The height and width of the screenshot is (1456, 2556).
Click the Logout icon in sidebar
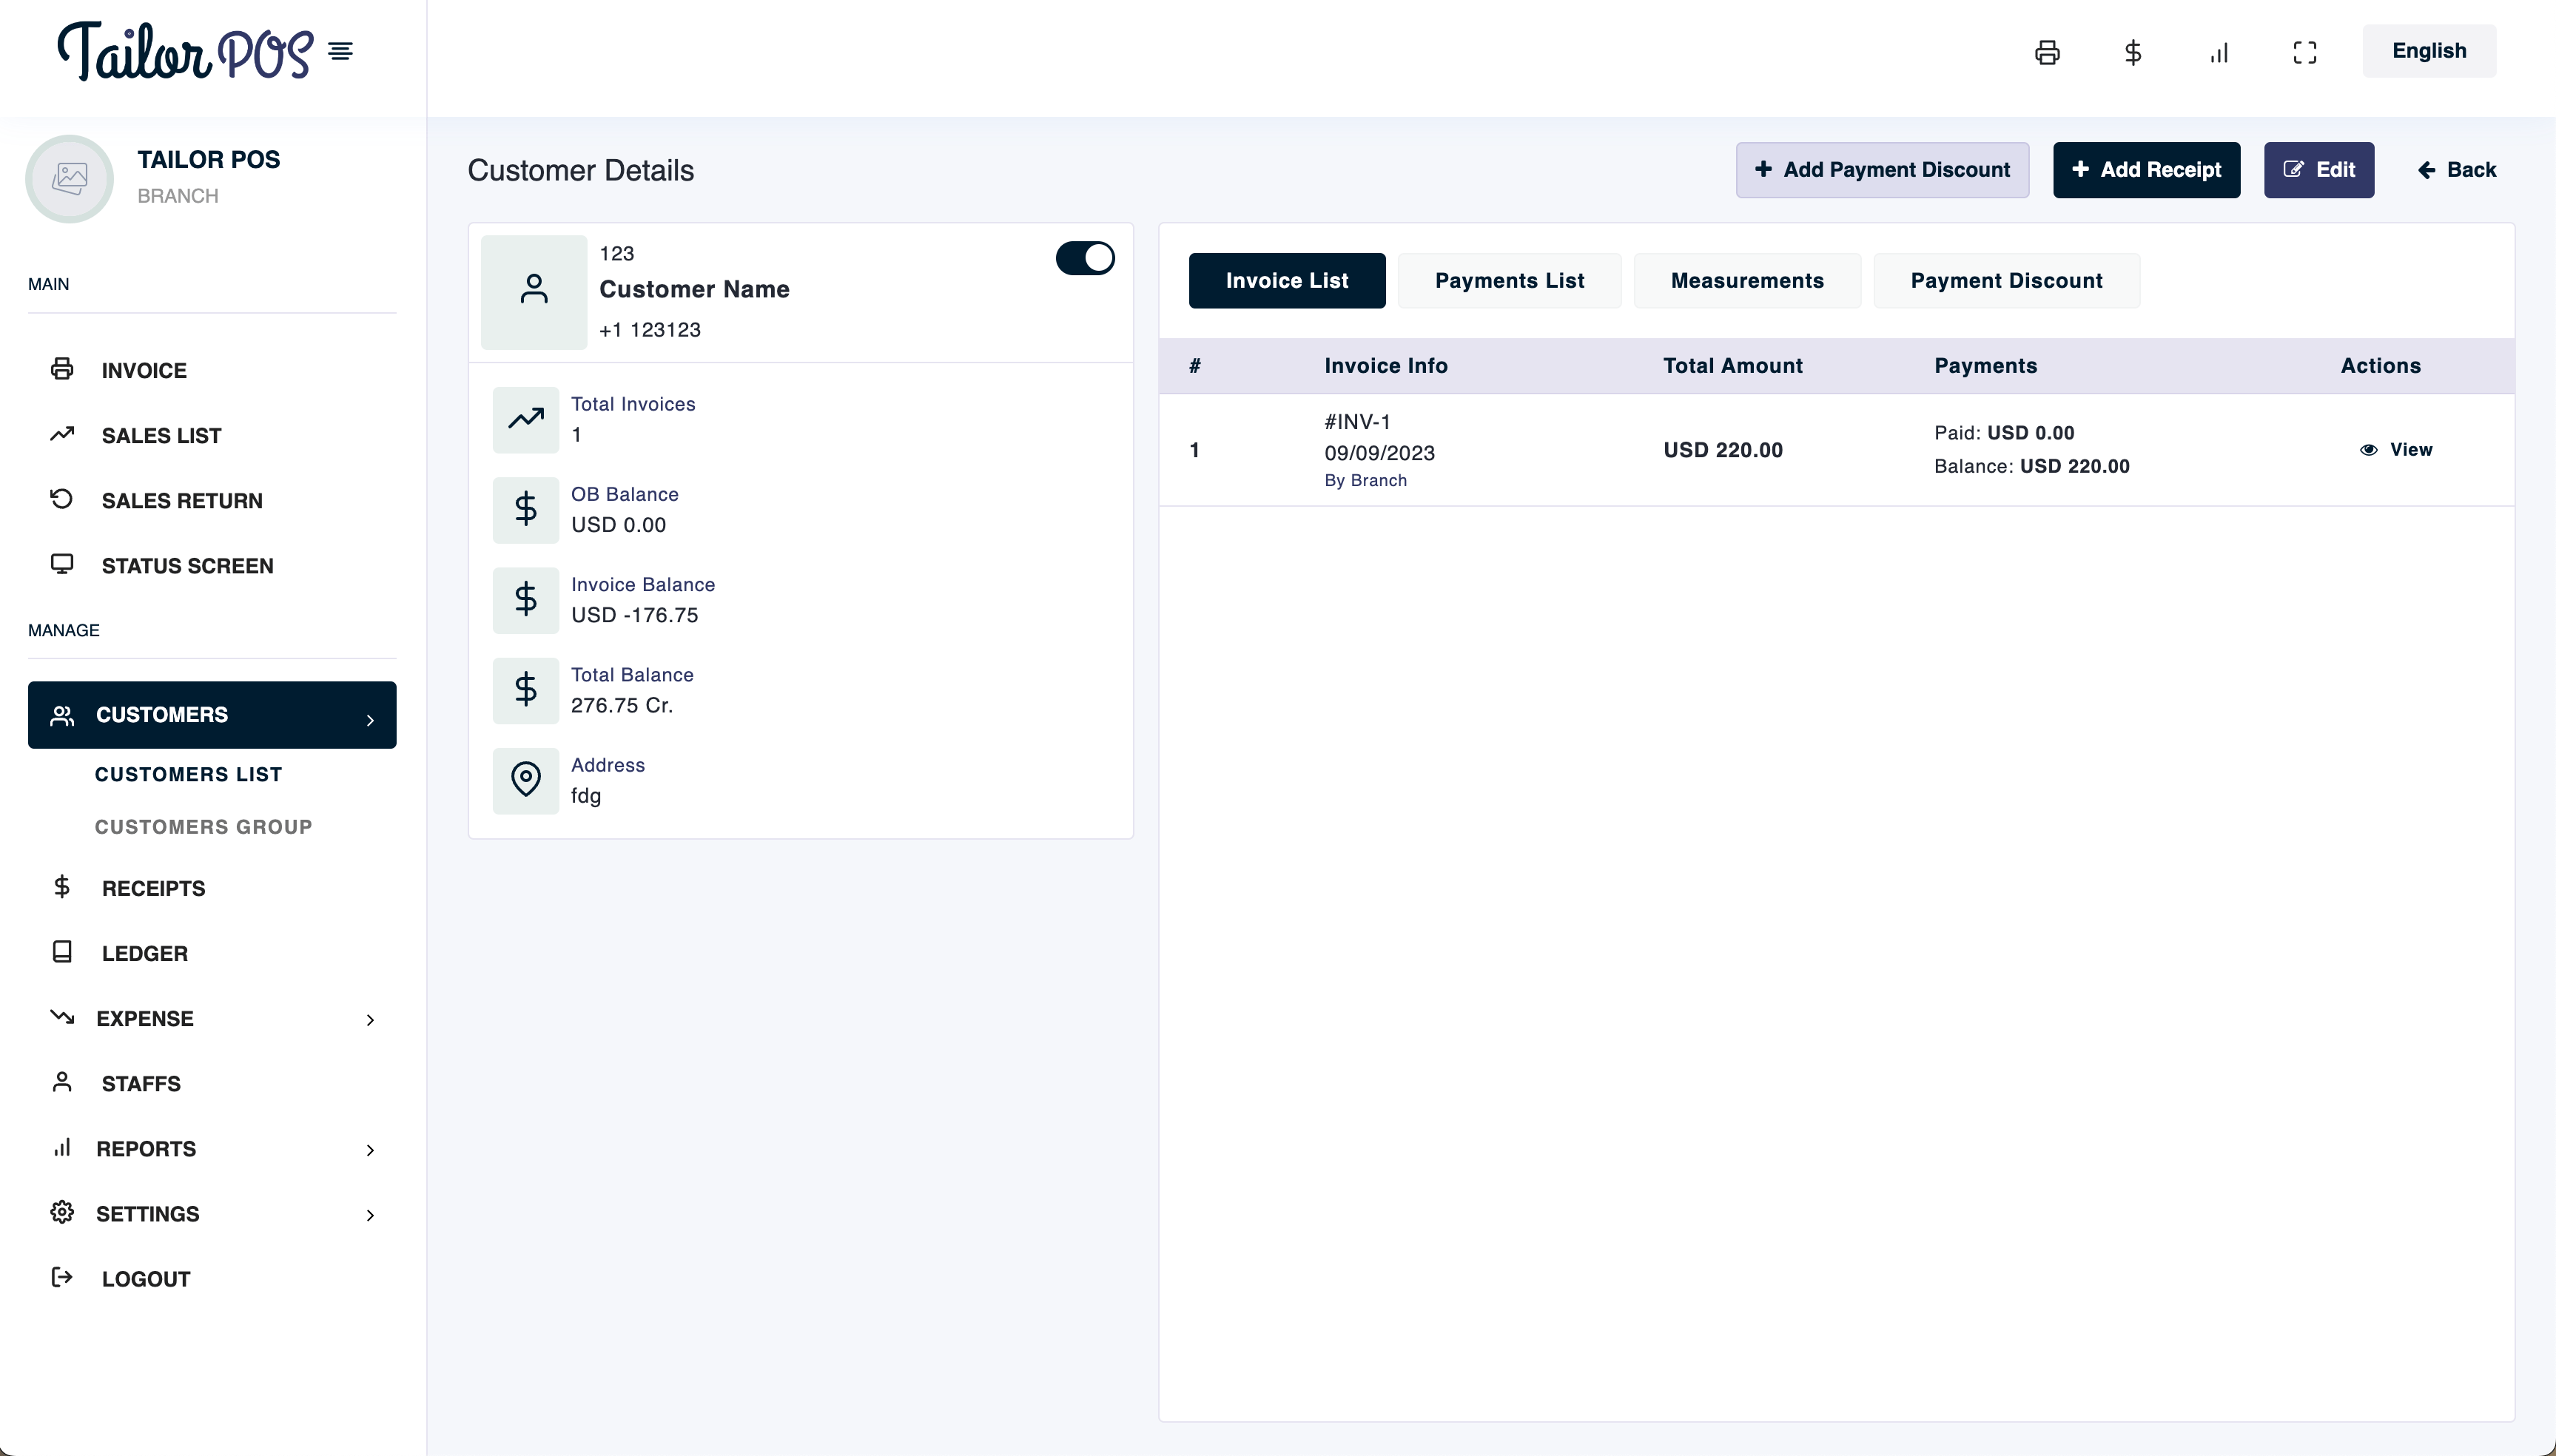(x=62, y=1277)
